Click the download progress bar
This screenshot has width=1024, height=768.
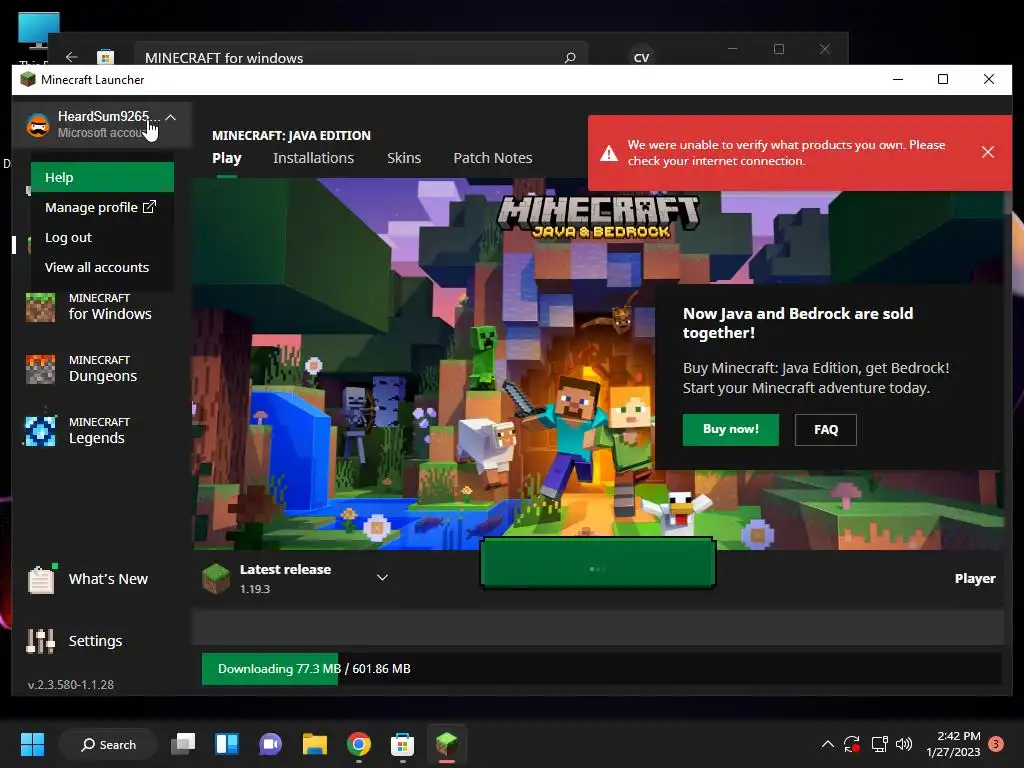pos(601,669)
